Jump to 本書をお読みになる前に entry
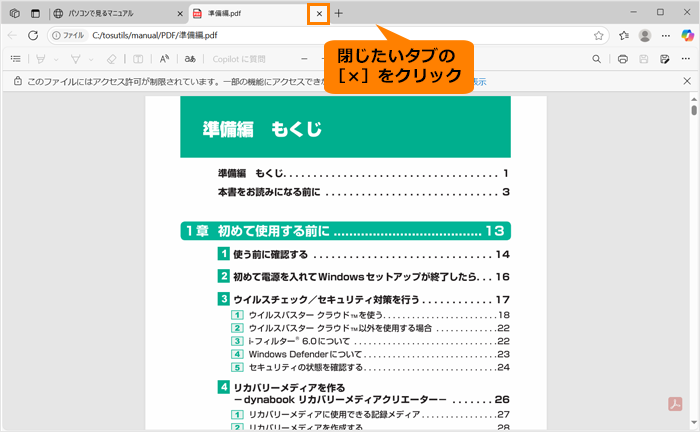This screenshot has width=700, height=432. [x=363, y=192]
